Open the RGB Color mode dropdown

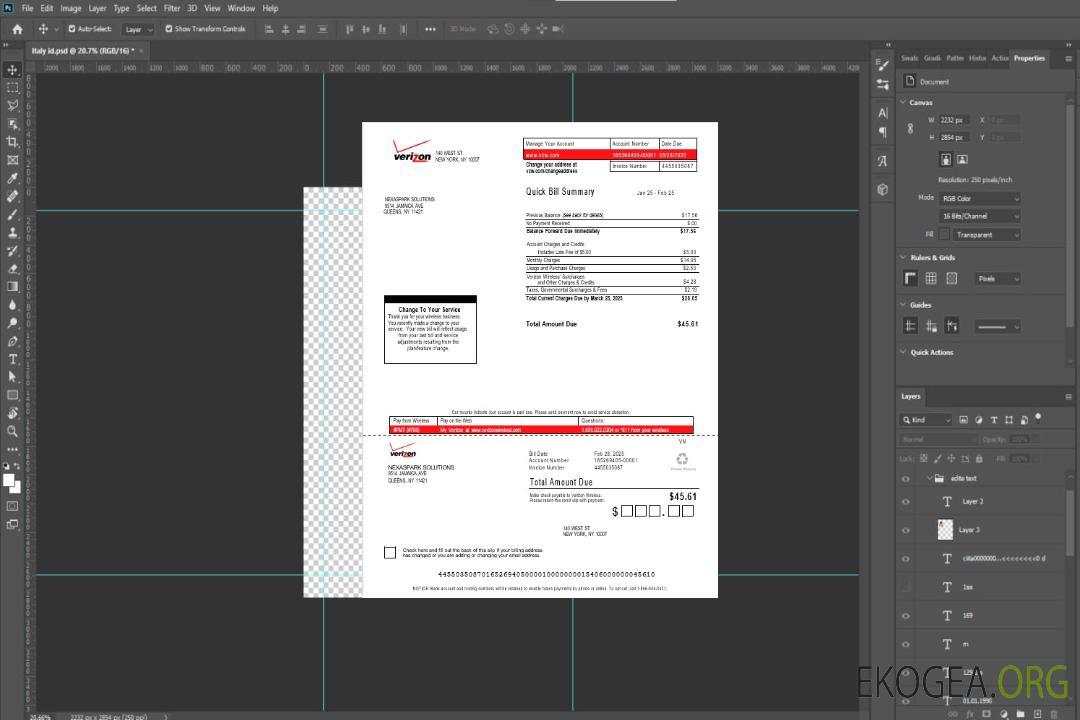point(980,198)
